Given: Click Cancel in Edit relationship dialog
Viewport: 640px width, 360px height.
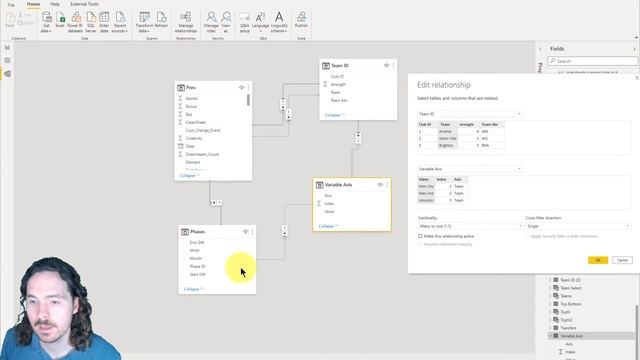Looking at the screenshot, I should [622, 260].
